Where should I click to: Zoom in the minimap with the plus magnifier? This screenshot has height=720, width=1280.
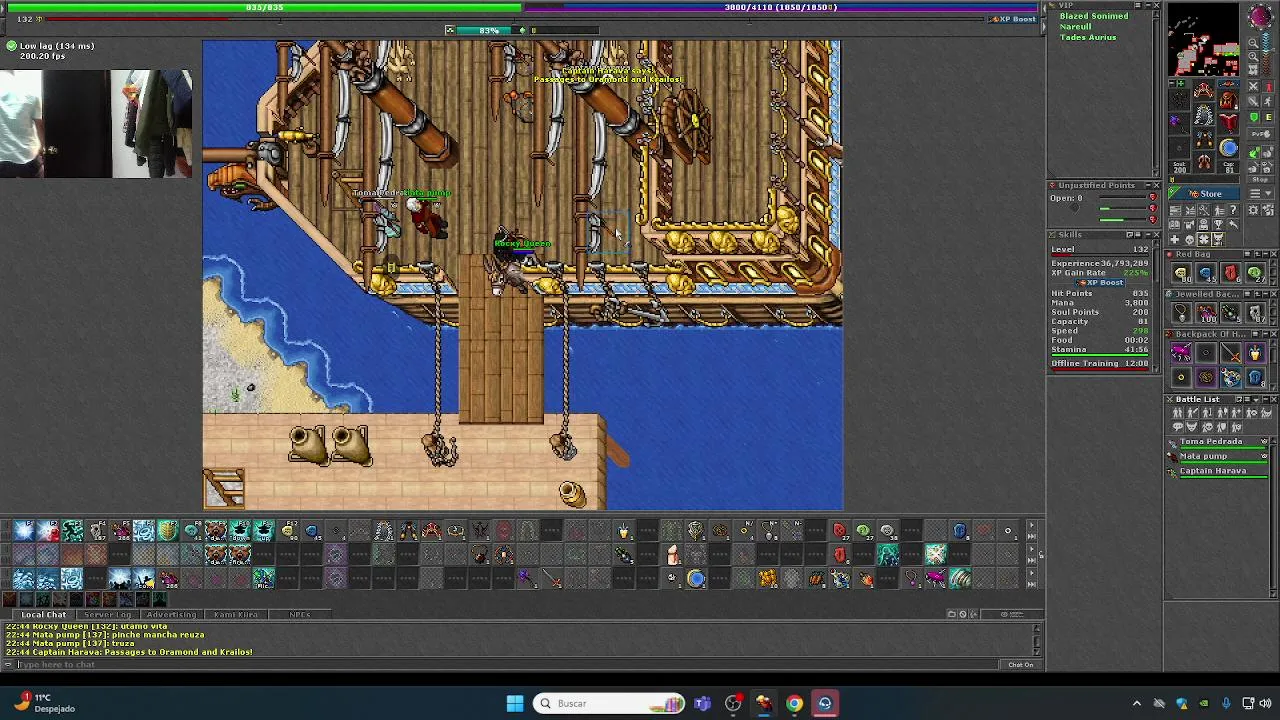(x=1253, y=56)
